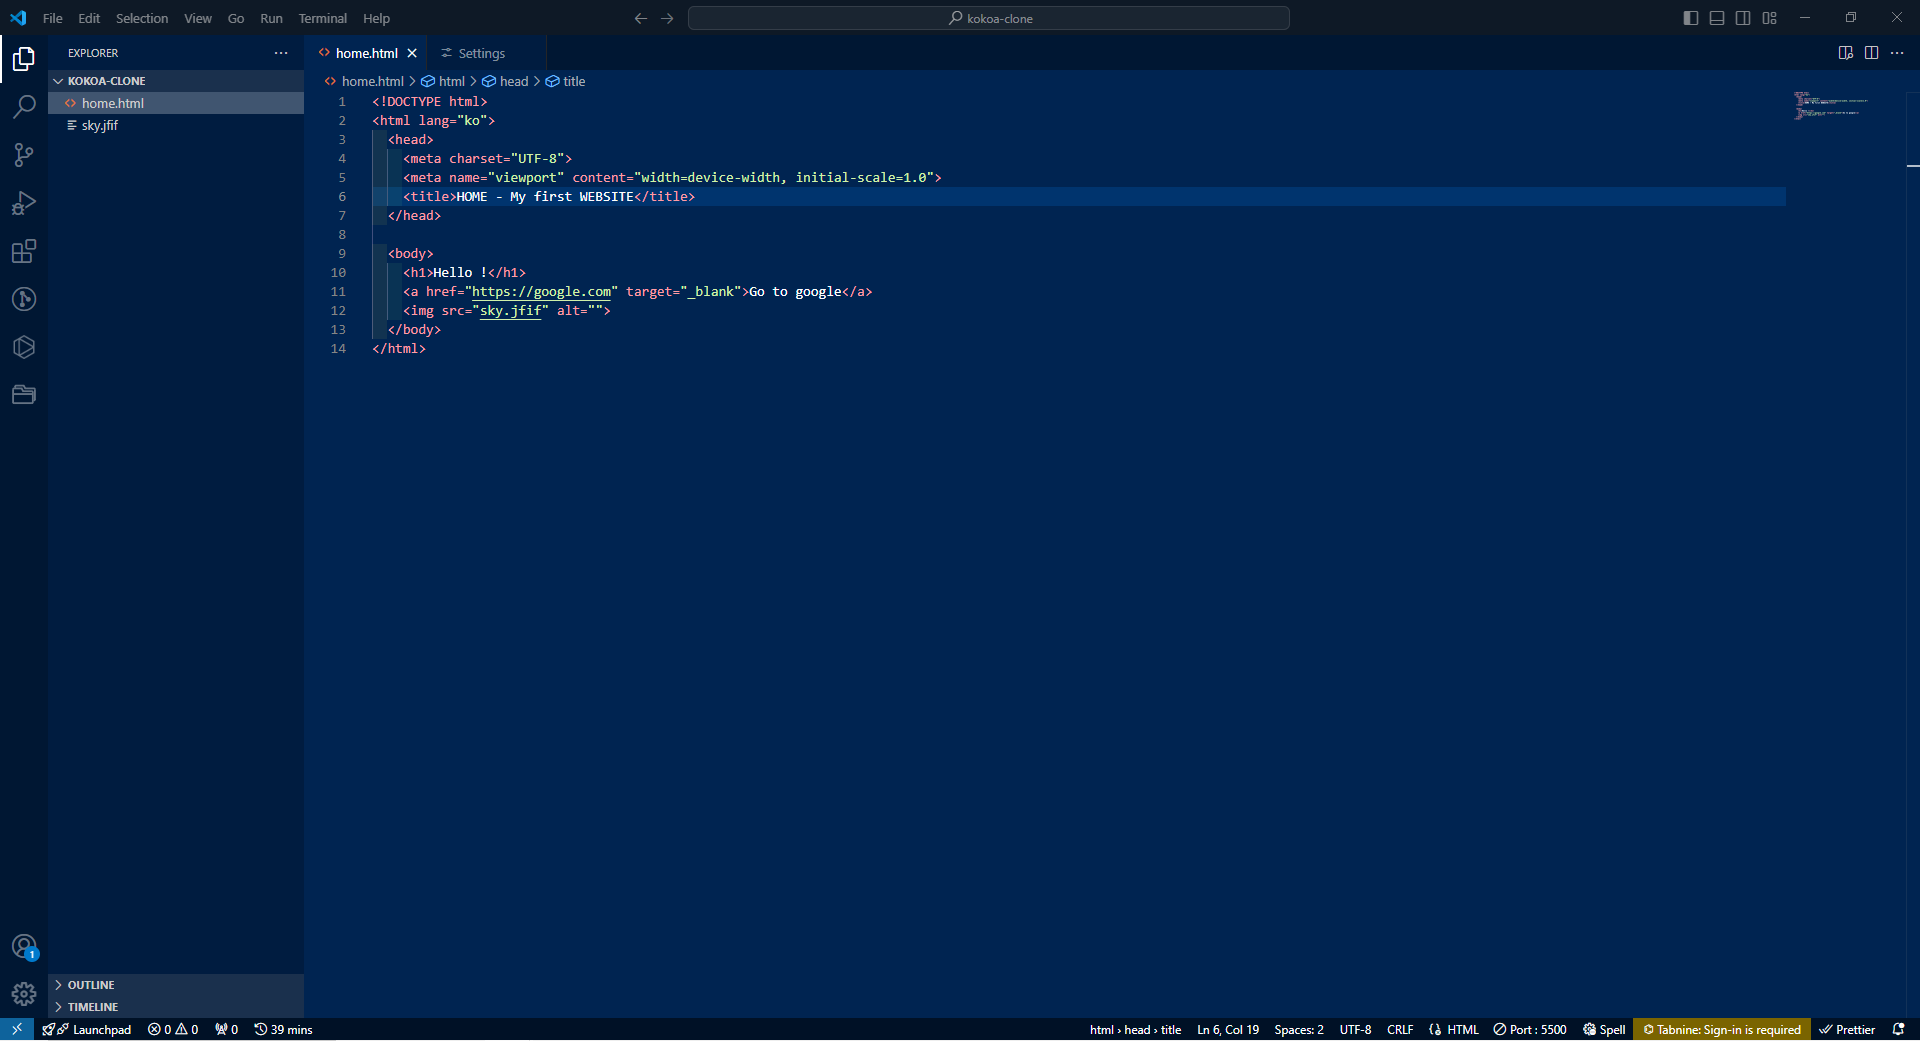The image size is (1920, 1041).
Task: Click the Port : 5500 live server button
Action: [x=1530, y=1029]
